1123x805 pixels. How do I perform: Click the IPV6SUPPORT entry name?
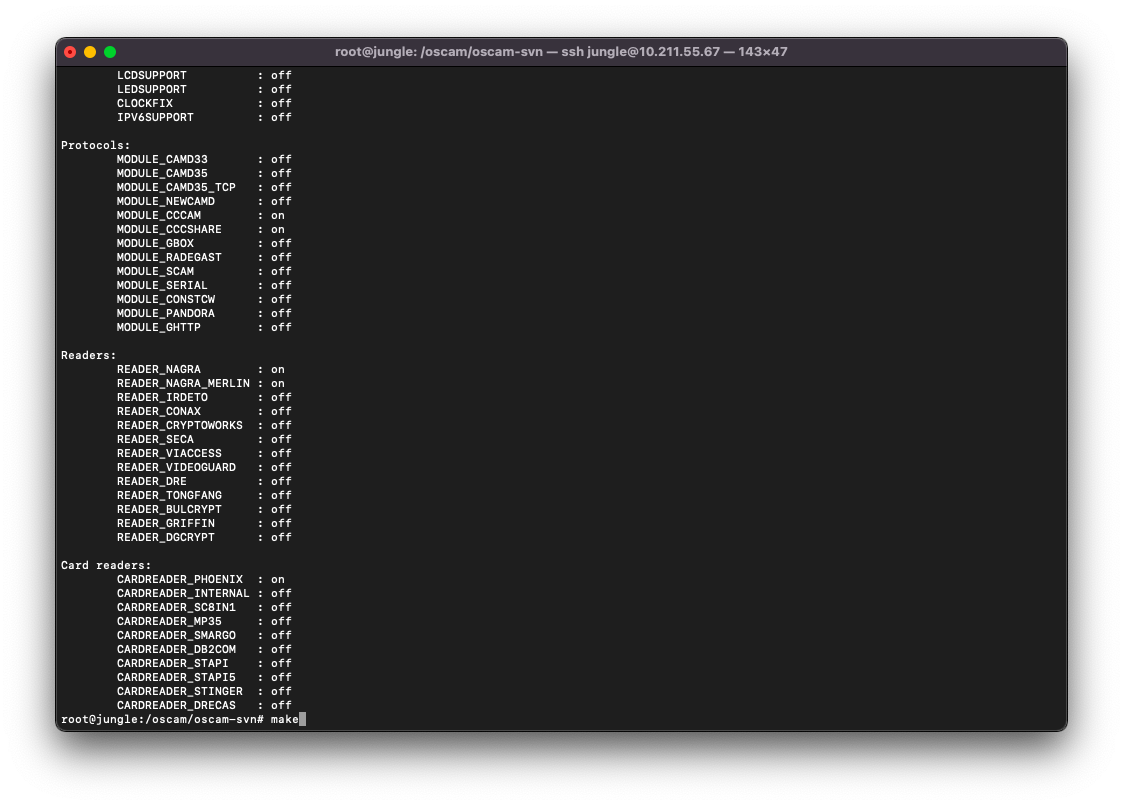click(x=155, y=117)
